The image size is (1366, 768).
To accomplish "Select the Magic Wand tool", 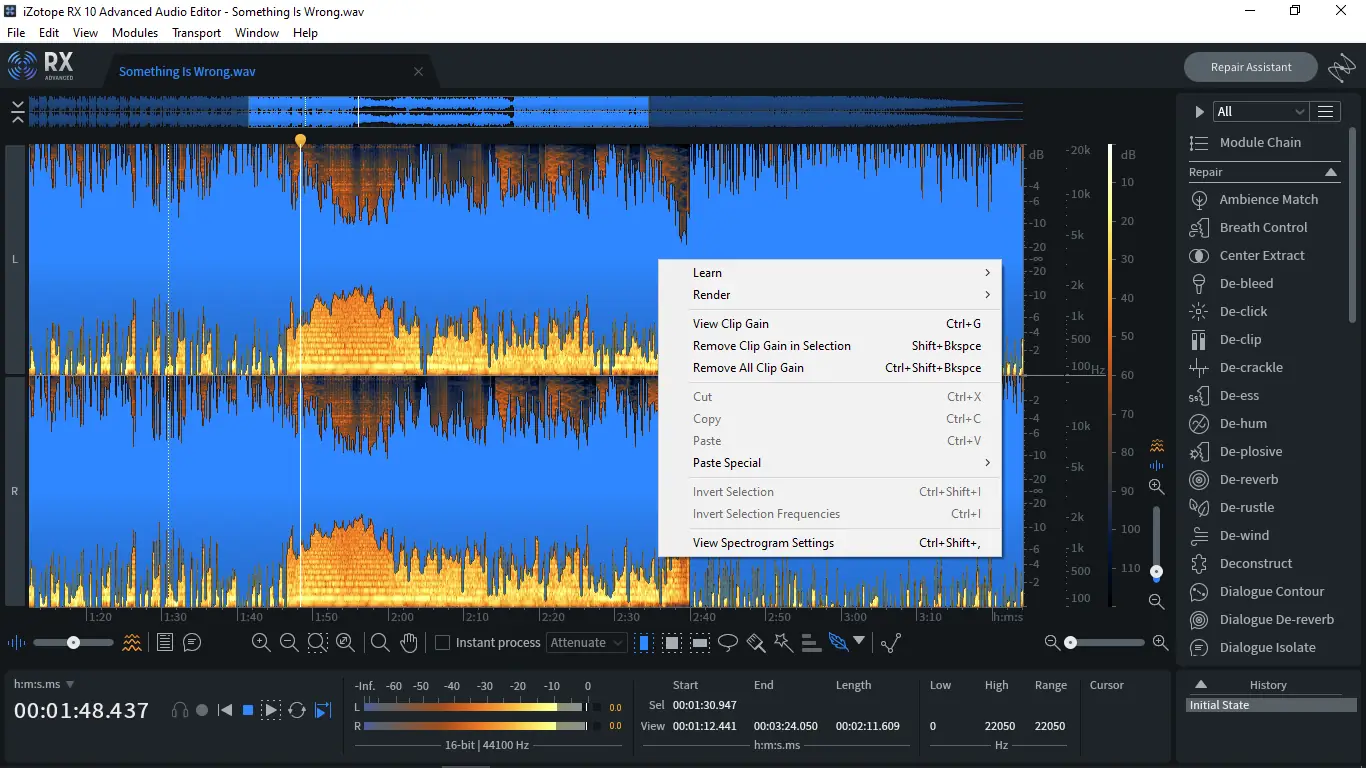I will [783, 643].
